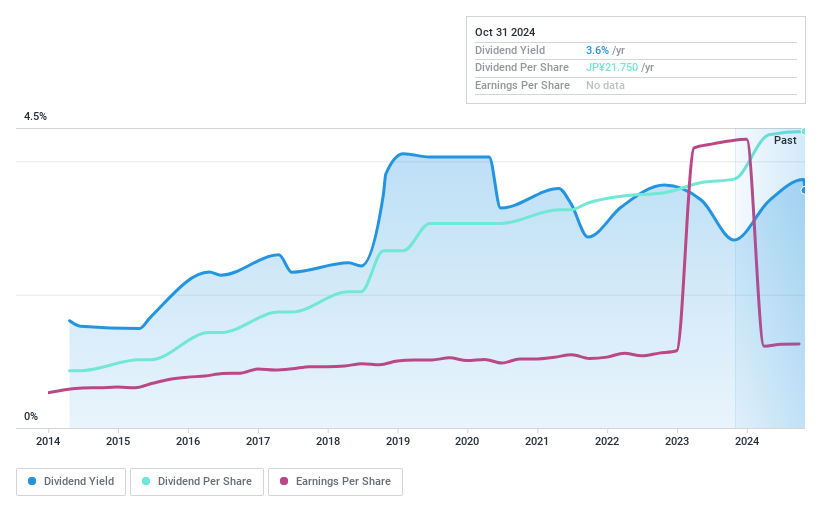Click the 2022 x-axis label
821x508 pixels.
607,441
